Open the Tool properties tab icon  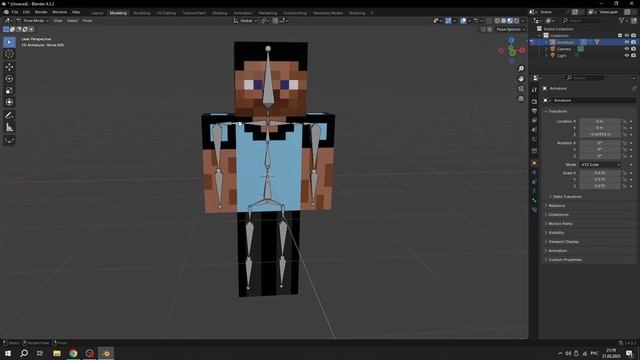534,90
